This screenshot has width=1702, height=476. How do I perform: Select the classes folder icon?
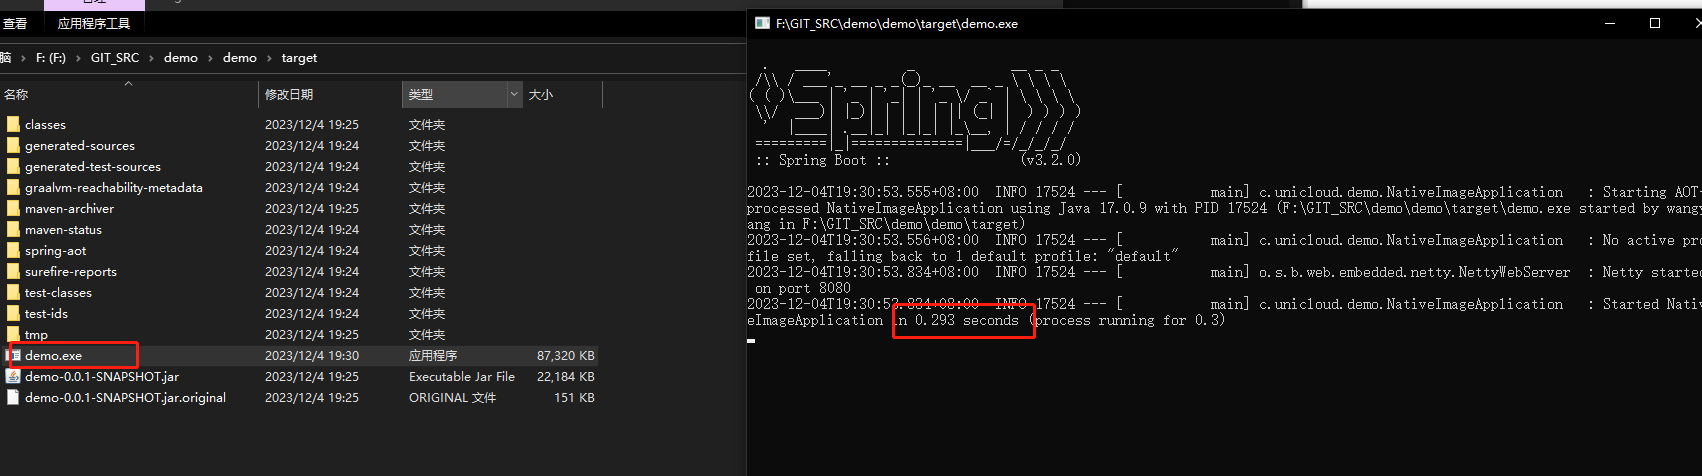(13, 124)
